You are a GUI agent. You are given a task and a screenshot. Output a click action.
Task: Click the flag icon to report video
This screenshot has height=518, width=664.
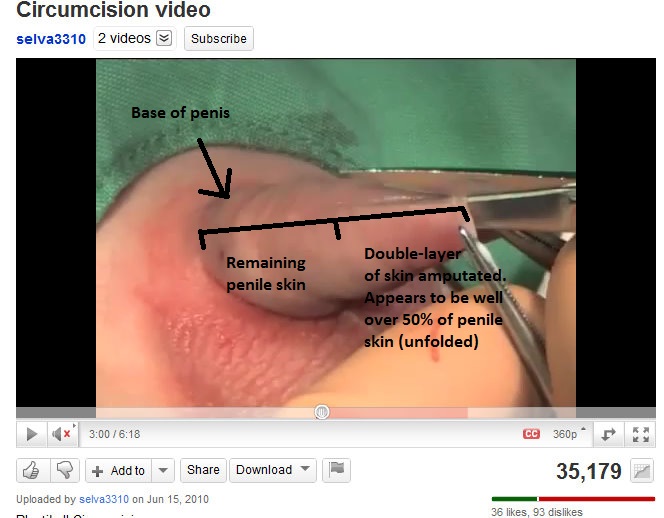[x=336, y=470]
